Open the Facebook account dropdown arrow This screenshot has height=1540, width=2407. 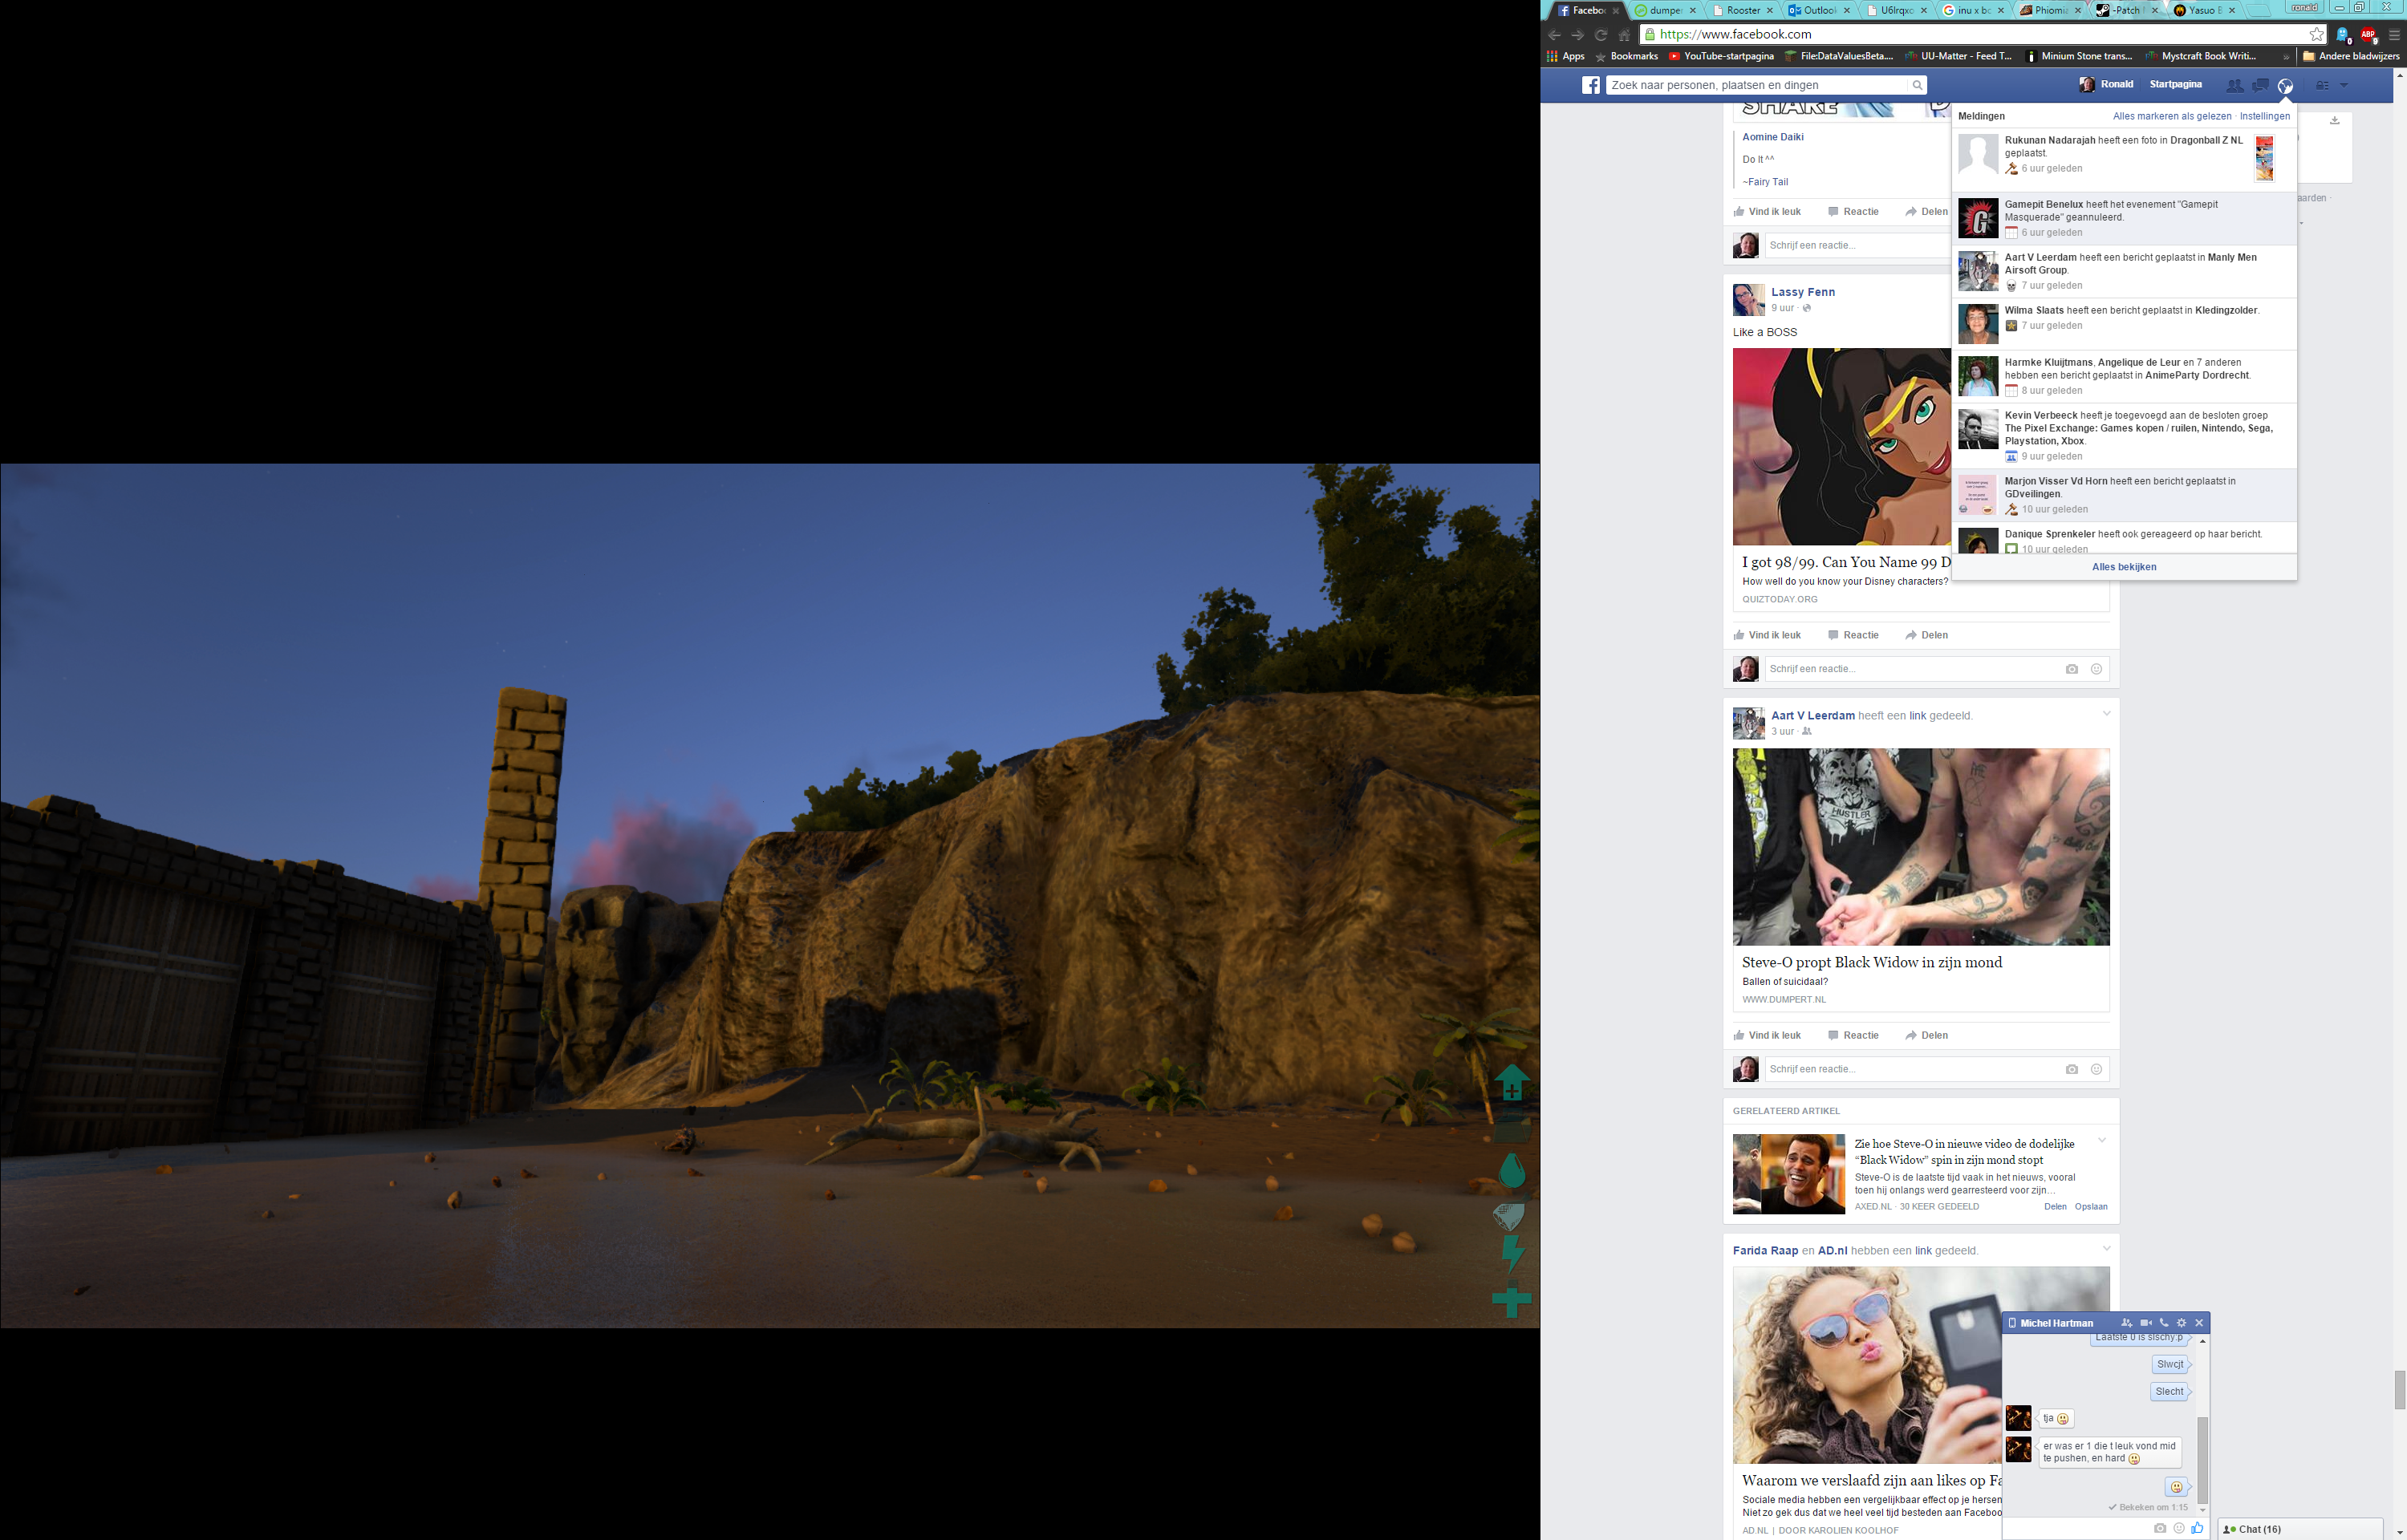(2344, 85)
